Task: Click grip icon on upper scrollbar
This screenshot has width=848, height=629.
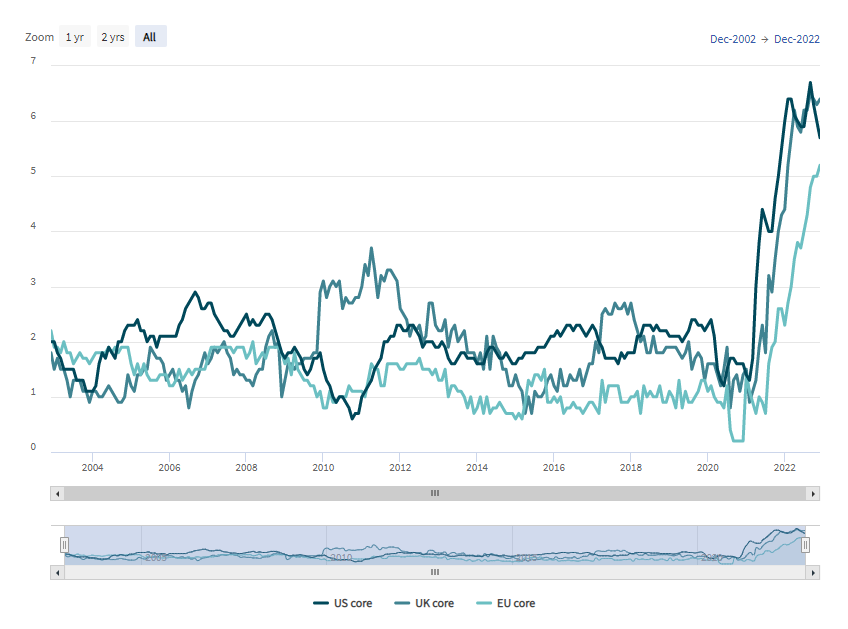Action: tap(435, 493)
